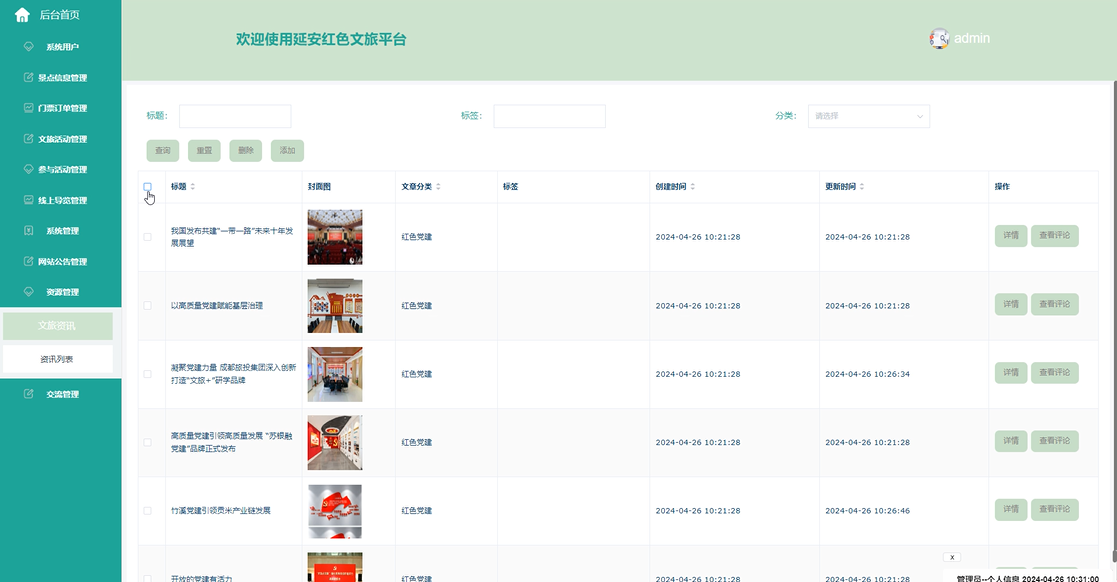Open 查看评论 for 竹溪党建引领贡米产业链发展 row
This screenshot has height=582, width=1117.
[x=1054, y=509]
